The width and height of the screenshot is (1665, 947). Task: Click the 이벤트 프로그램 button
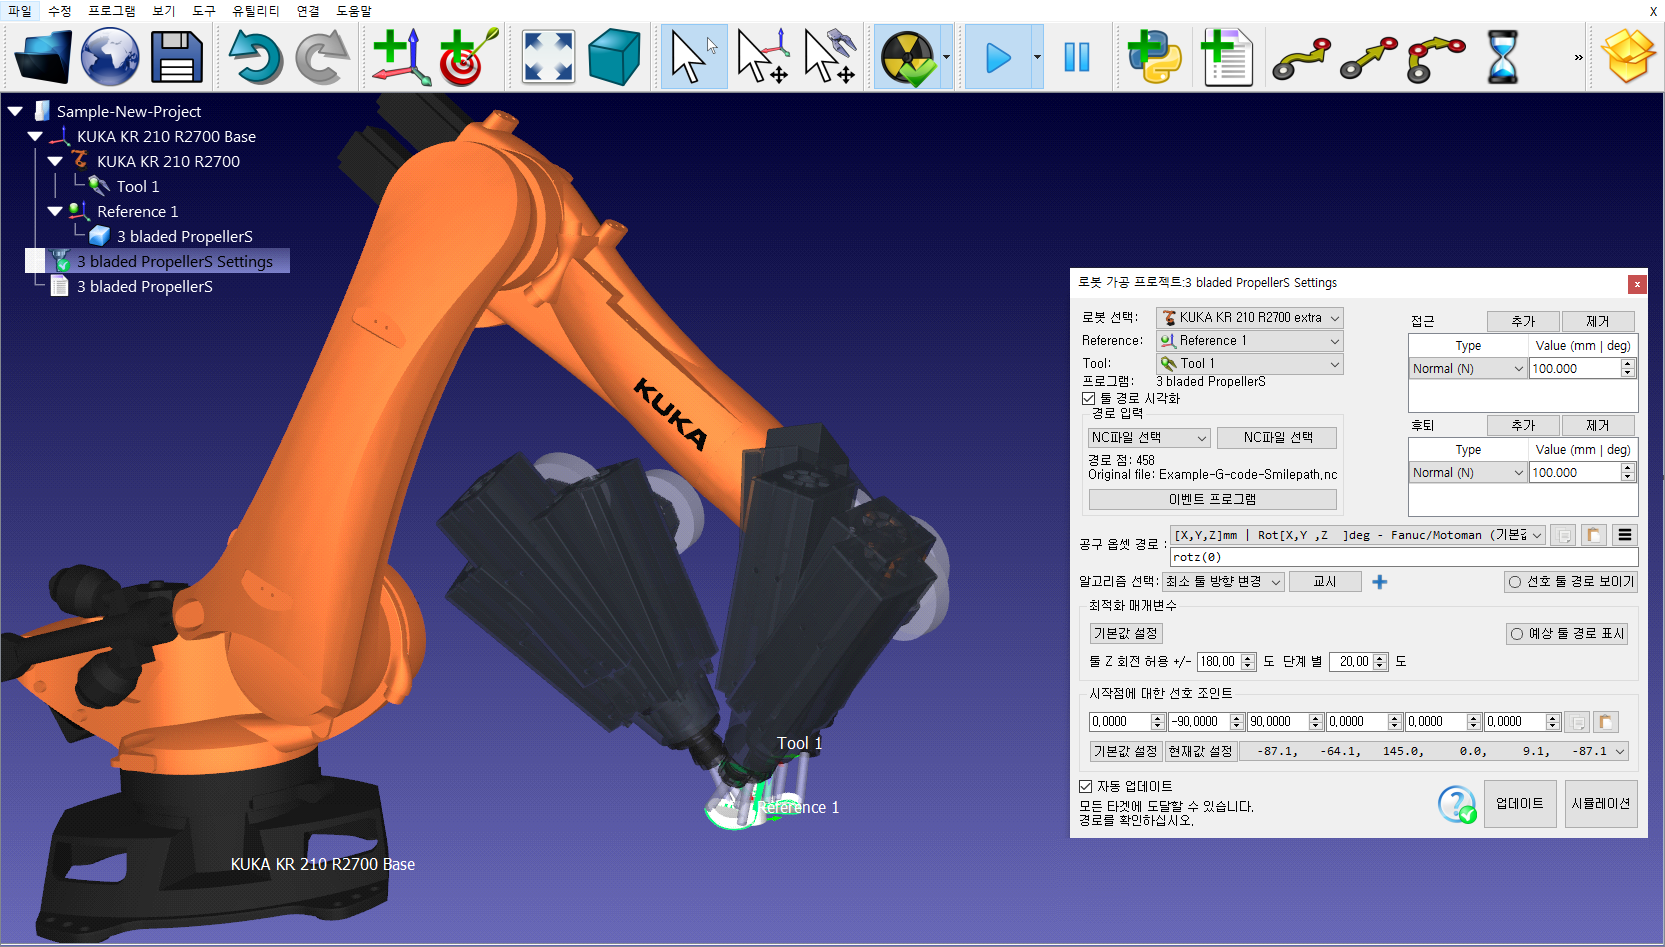coord(1212,499)
